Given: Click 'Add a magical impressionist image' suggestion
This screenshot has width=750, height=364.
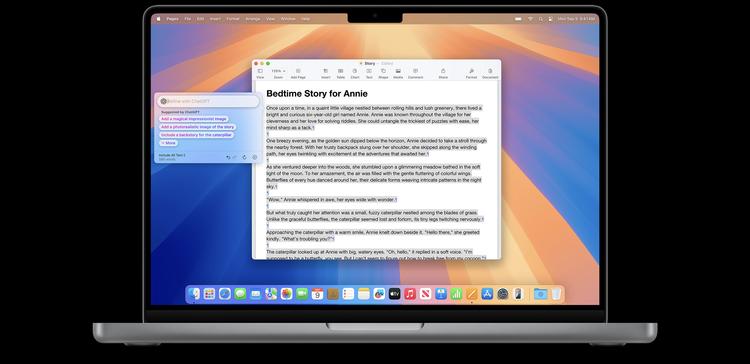Looking at the screenshot, I should click(194, 119).
